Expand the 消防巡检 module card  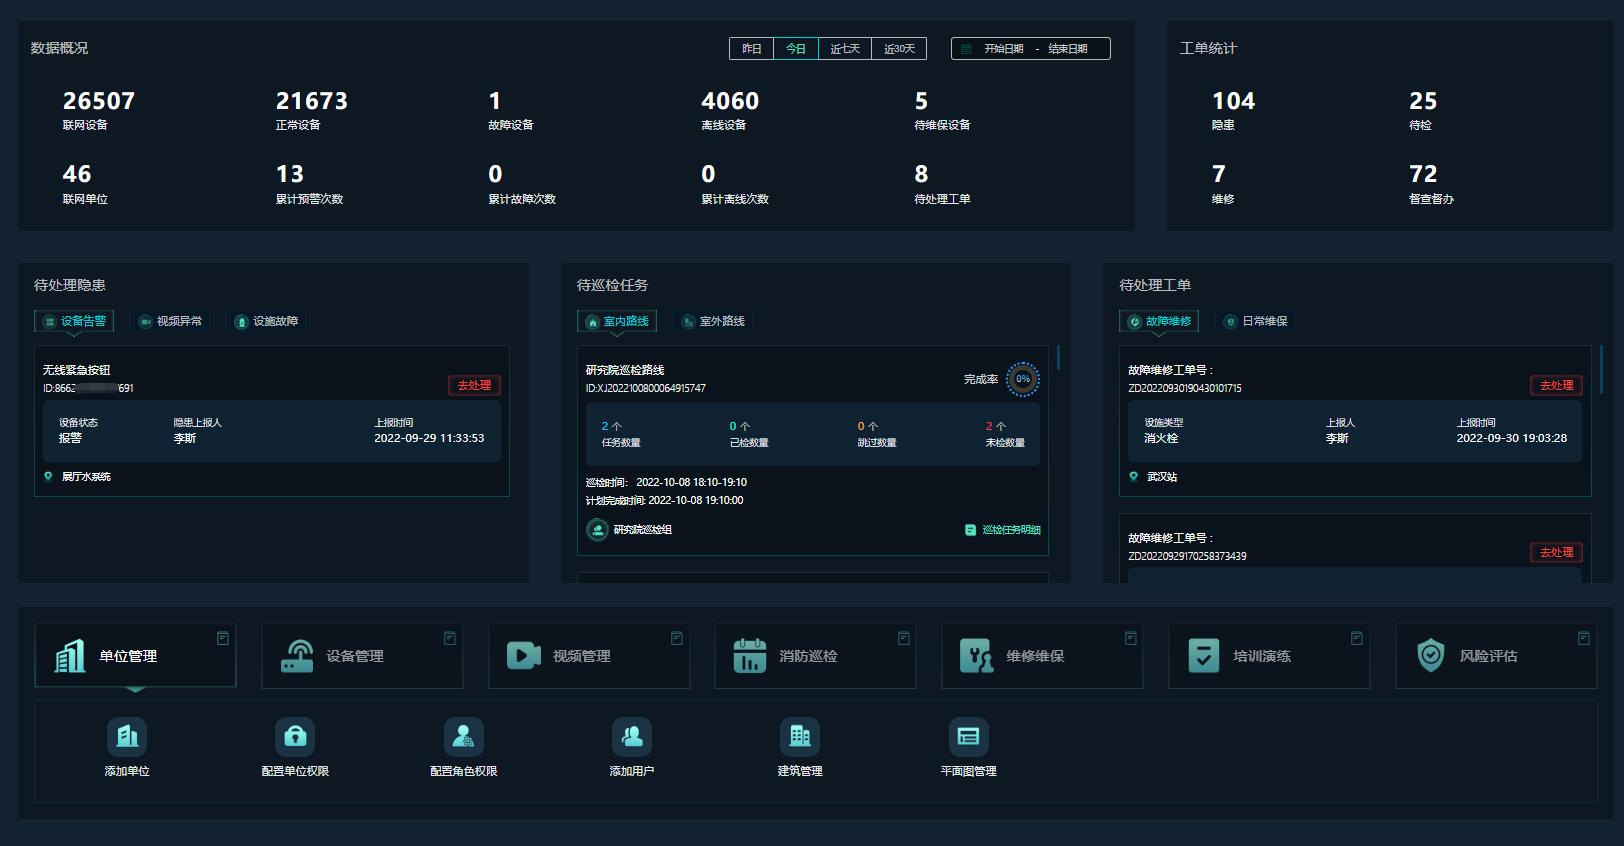coord(815,656)
